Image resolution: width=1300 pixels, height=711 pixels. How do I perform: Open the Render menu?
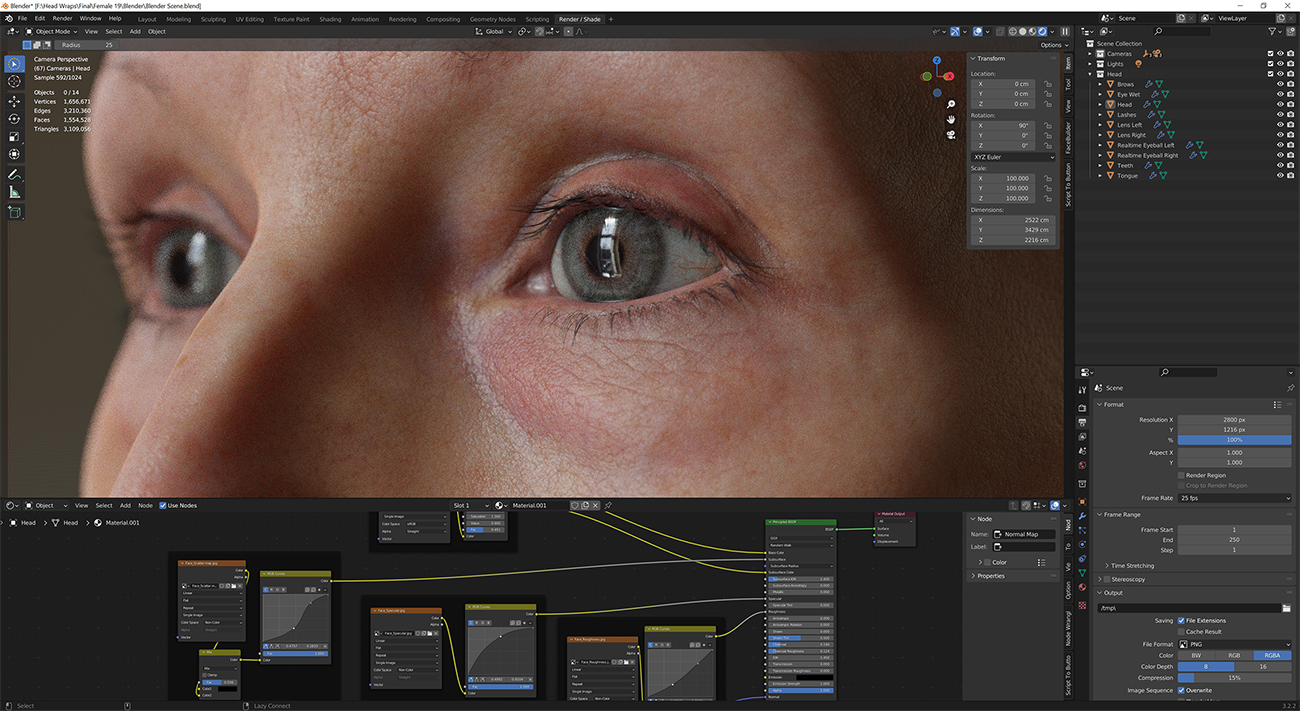(x=62, y=18)
